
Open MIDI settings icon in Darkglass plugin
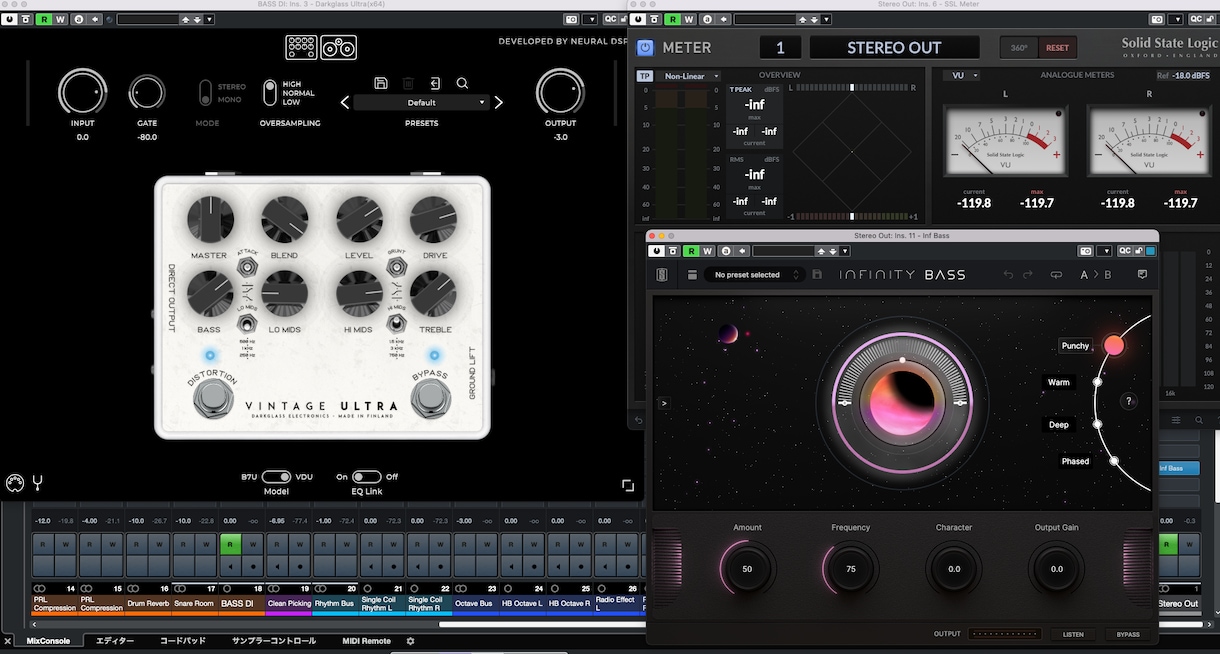point(14,484)
